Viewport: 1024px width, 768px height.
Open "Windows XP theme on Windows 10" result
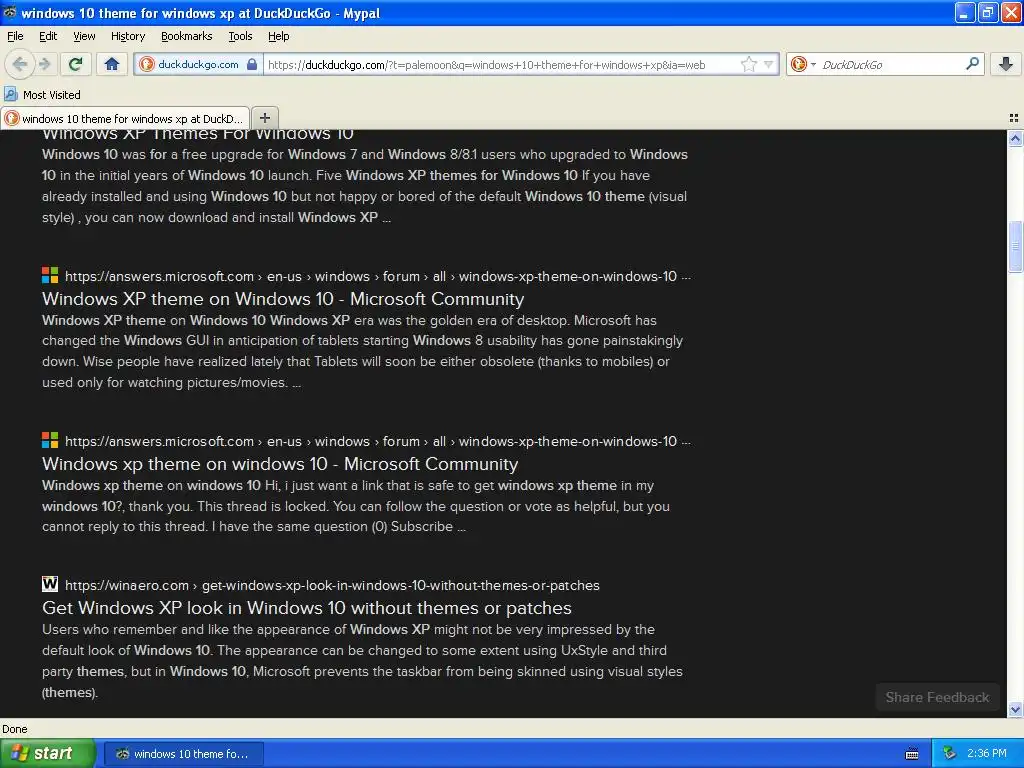(x=283, y=299)
